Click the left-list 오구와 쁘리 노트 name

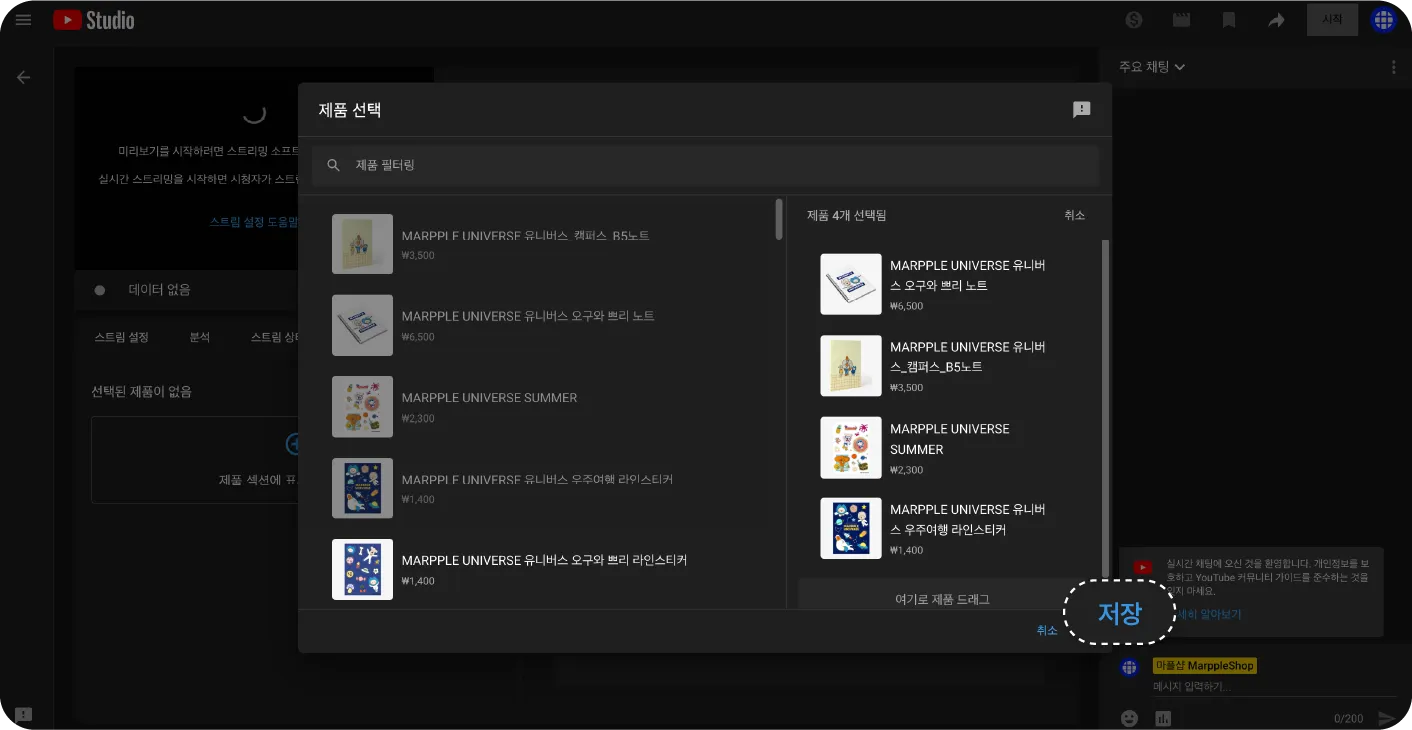528,316
